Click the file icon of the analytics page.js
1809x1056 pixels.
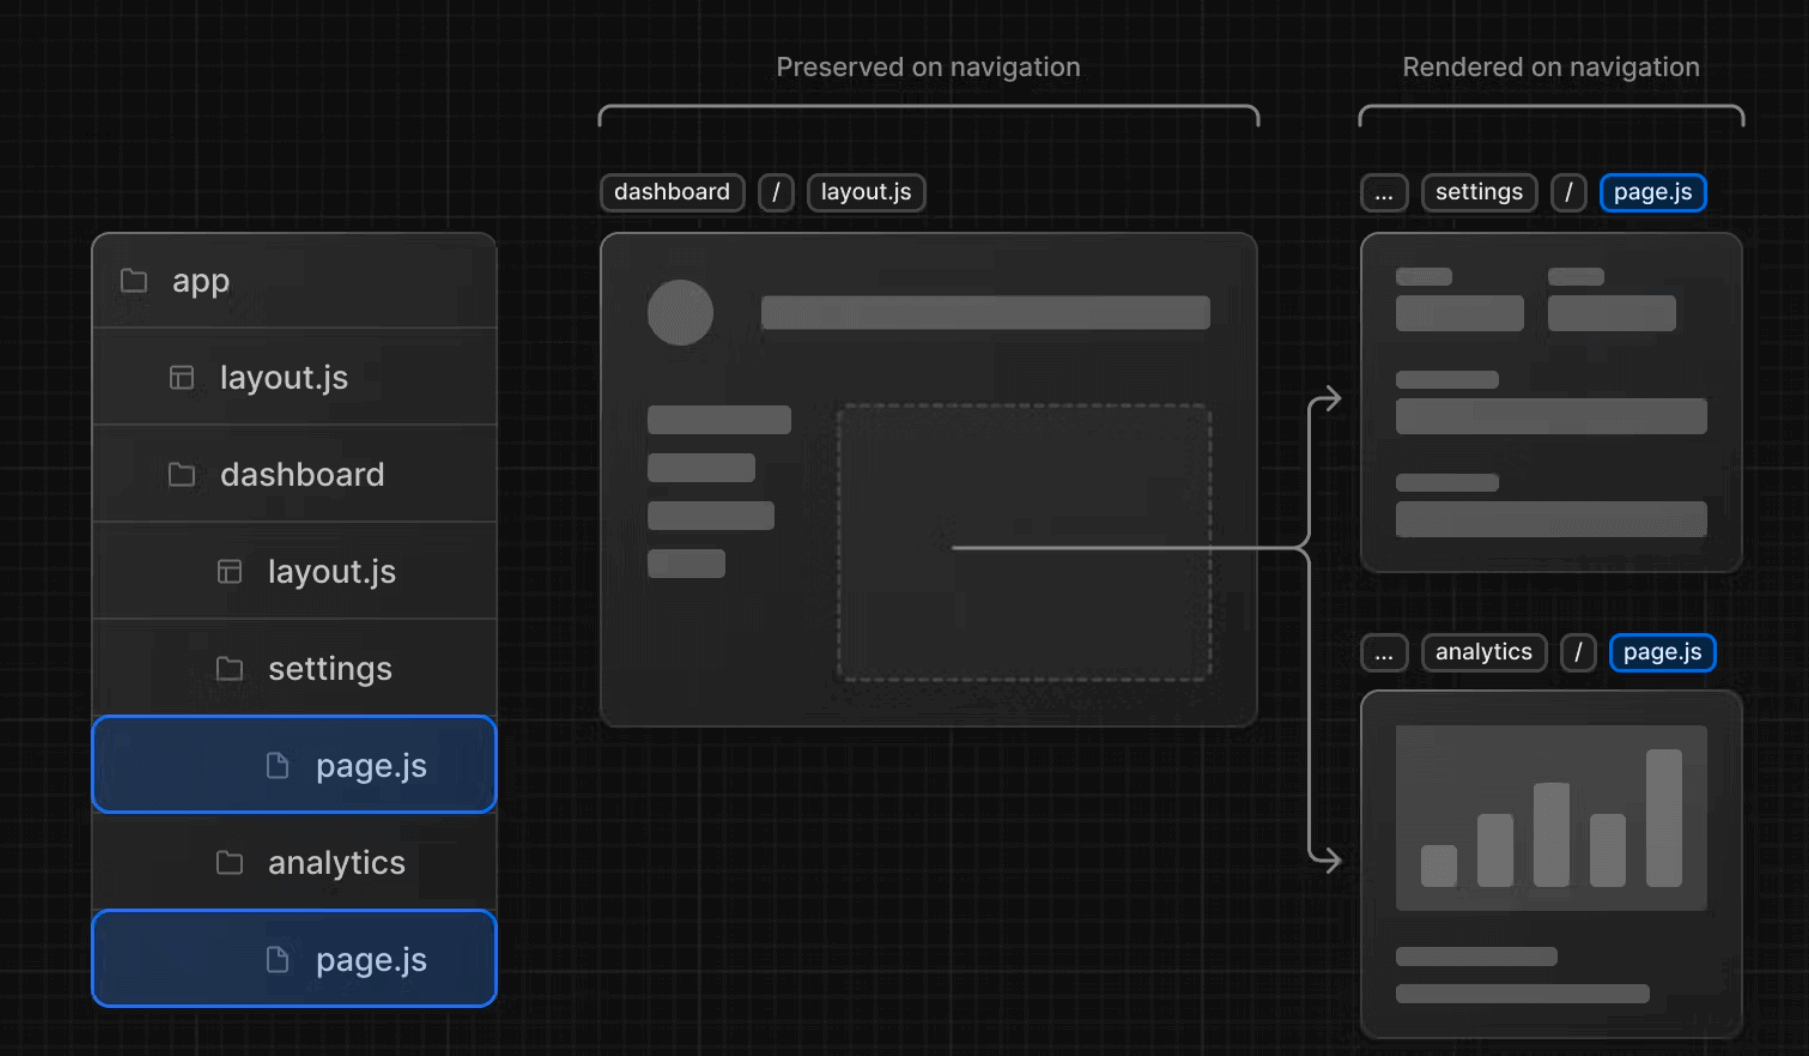point(277,960)
